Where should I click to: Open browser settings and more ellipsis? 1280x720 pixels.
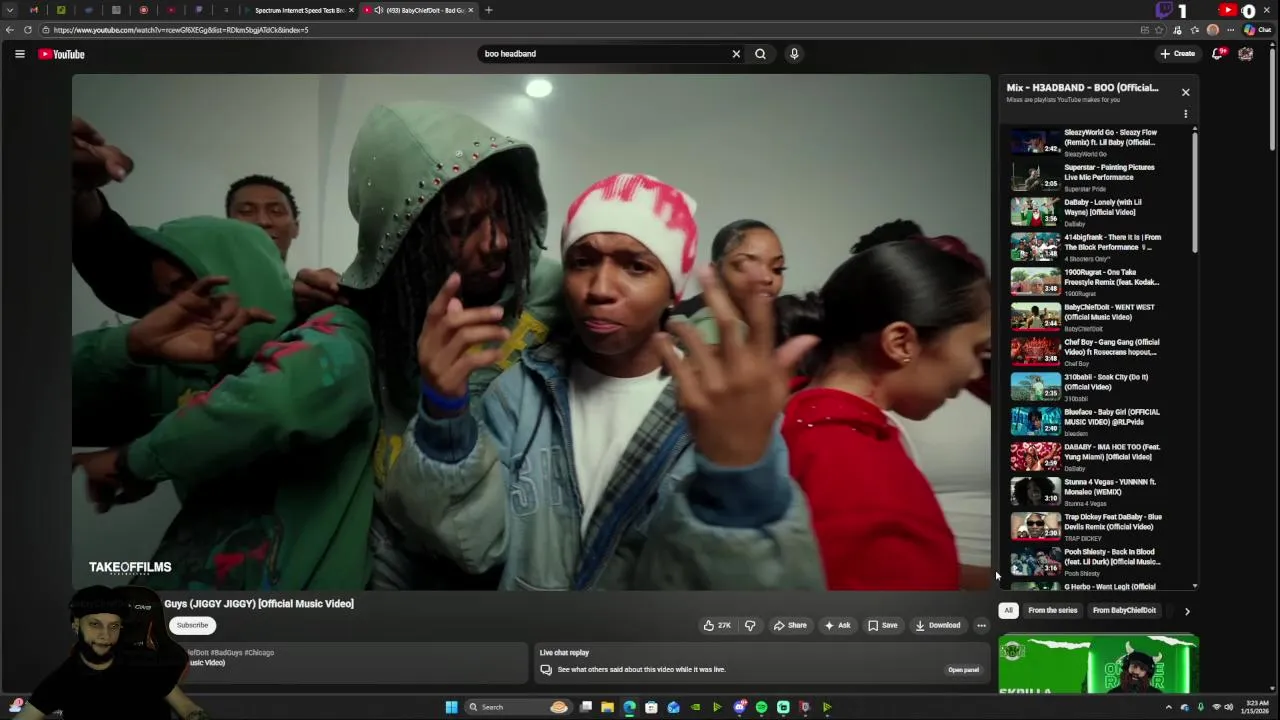coord(1230,30)
